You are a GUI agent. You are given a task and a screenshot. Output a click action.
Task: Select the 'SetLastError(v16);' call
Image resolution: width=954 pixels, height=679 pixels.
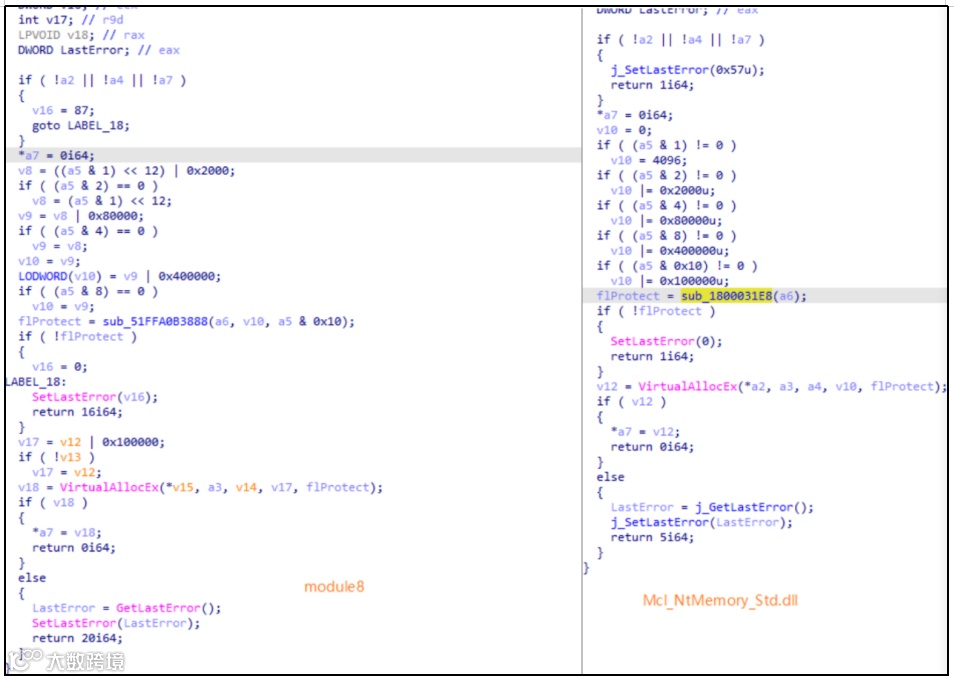coord(95,397)
